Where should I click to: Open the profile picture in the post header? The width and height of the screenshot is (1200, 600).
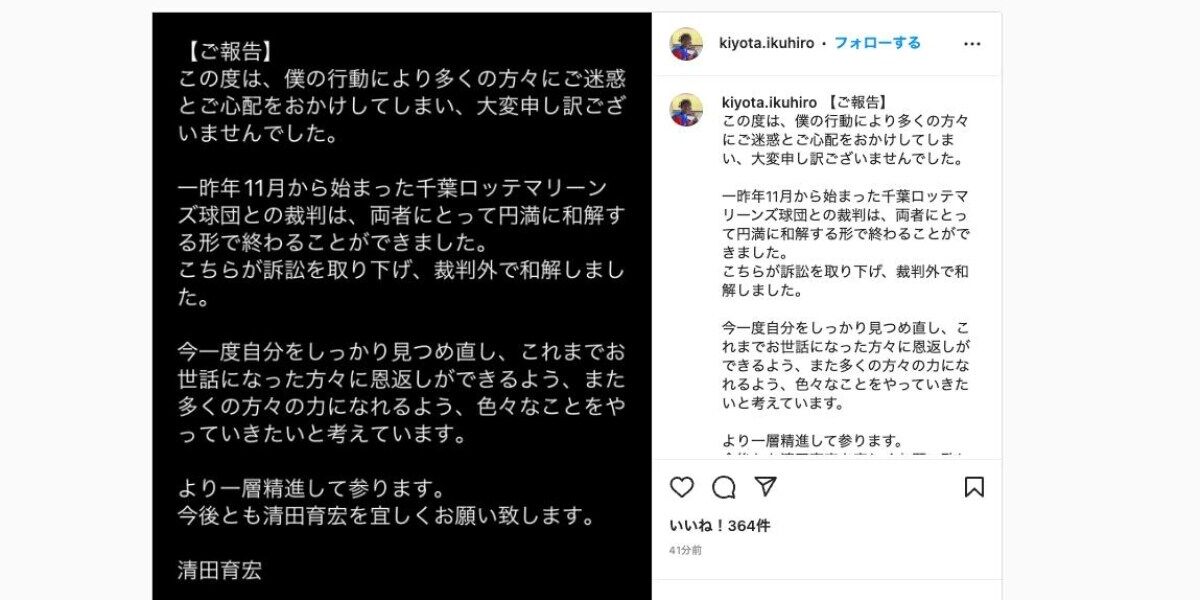686,44
